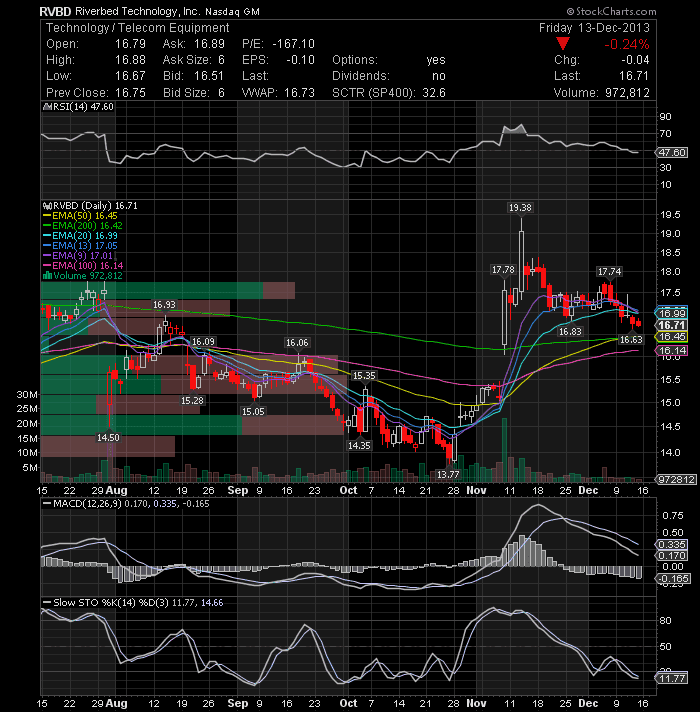The width and height of the screenshot is (700, 712).
Task: Click the pink EMA(100) legend swatch
Action: coord(47,266)
